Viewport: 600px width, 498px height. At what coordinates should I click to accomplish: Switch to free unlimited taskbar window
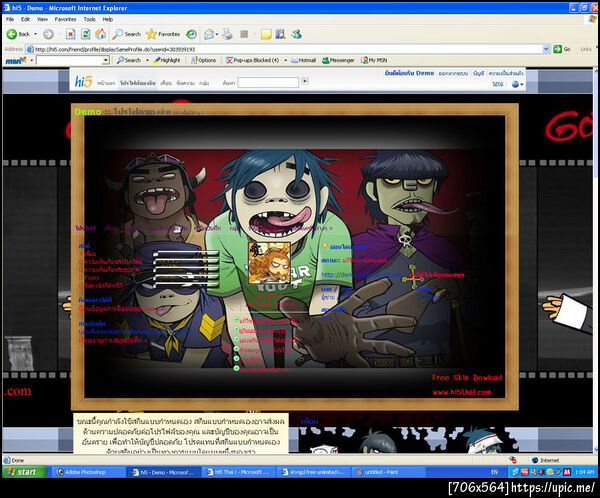(x=313, y=472)
